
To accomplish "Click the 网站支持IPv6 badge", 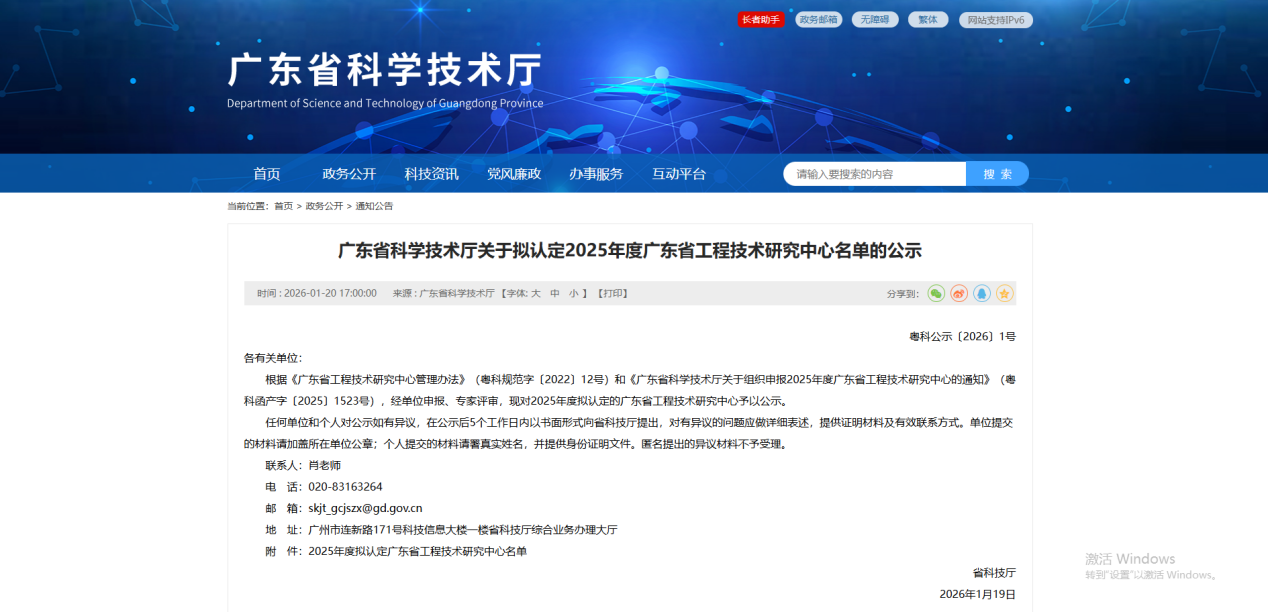I will (x=995, y=19).
